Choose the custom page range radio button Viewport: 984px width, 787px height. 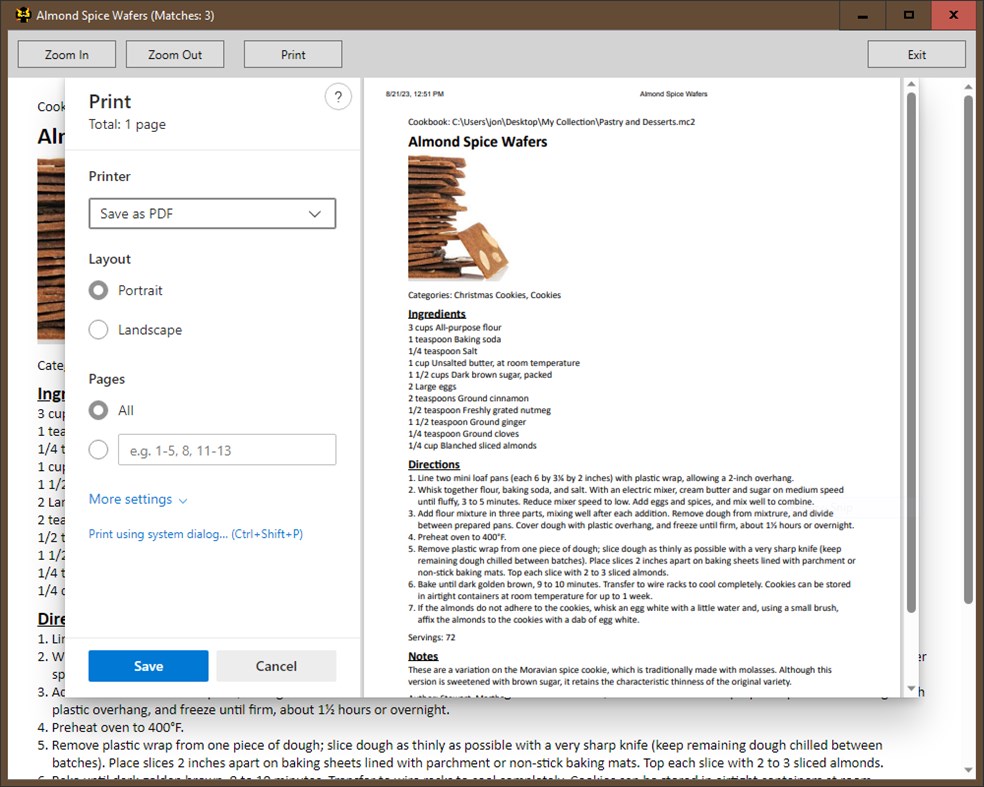click(x=98, y=450)
